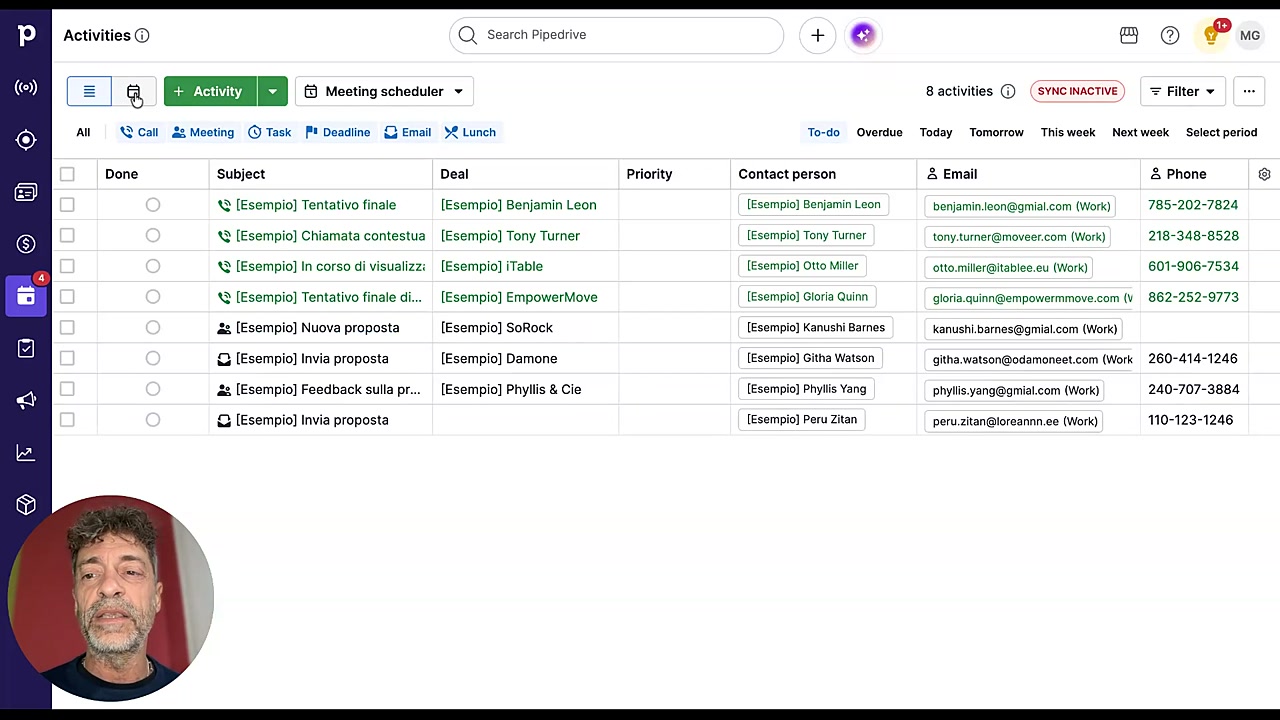
Task: Sort by Subject column header
Action: 241,174
